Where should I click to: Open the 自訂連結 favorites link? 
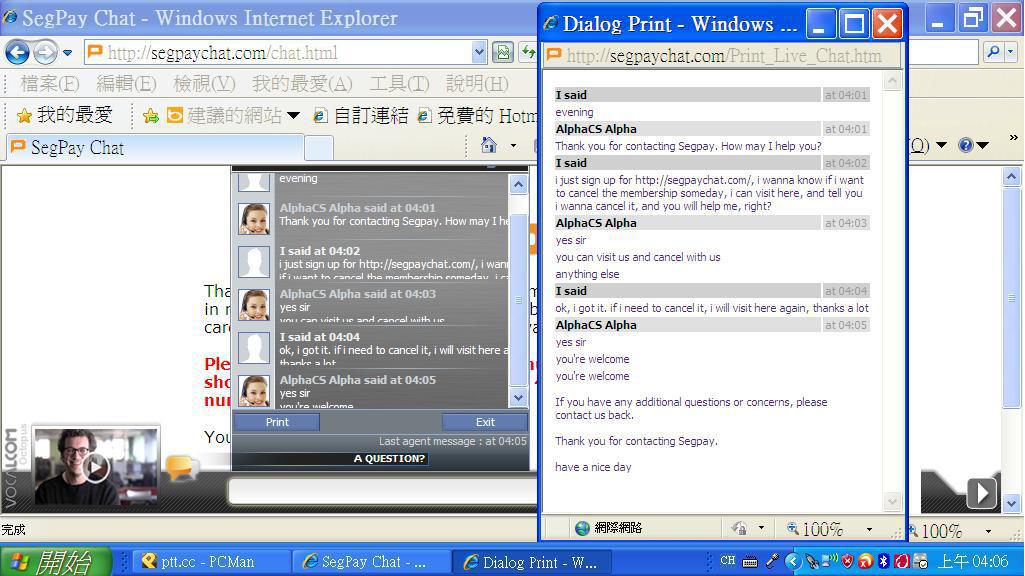pos(361,116)
